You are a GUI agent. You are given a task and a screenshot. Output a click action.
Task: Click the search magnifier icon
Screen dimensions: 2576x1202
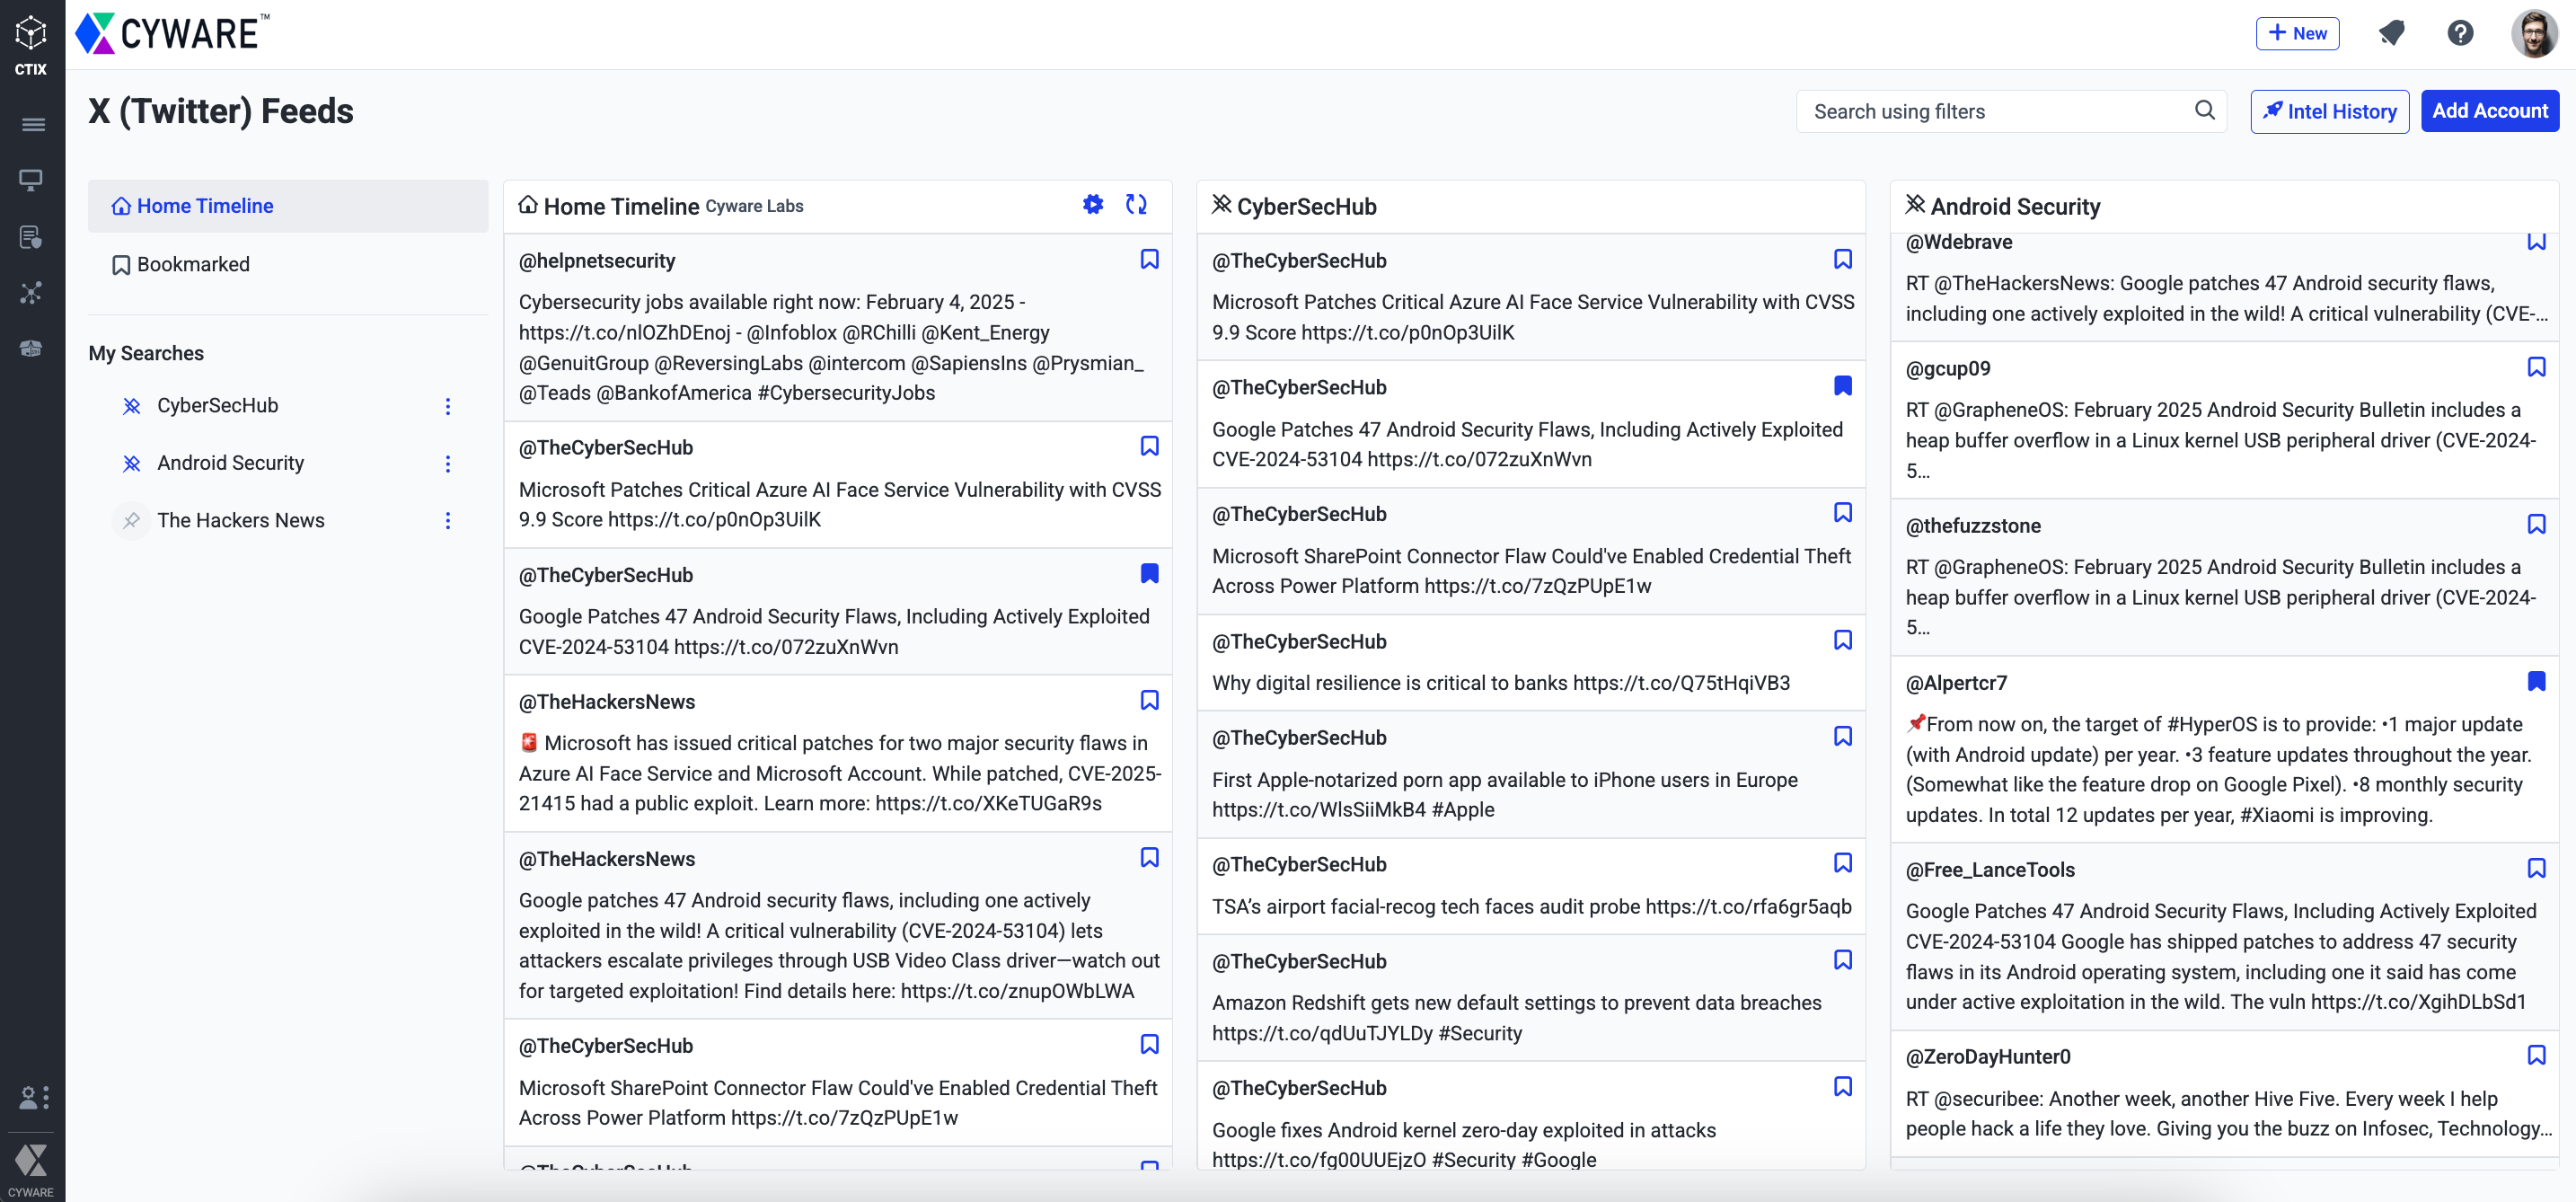[2204, 111]
